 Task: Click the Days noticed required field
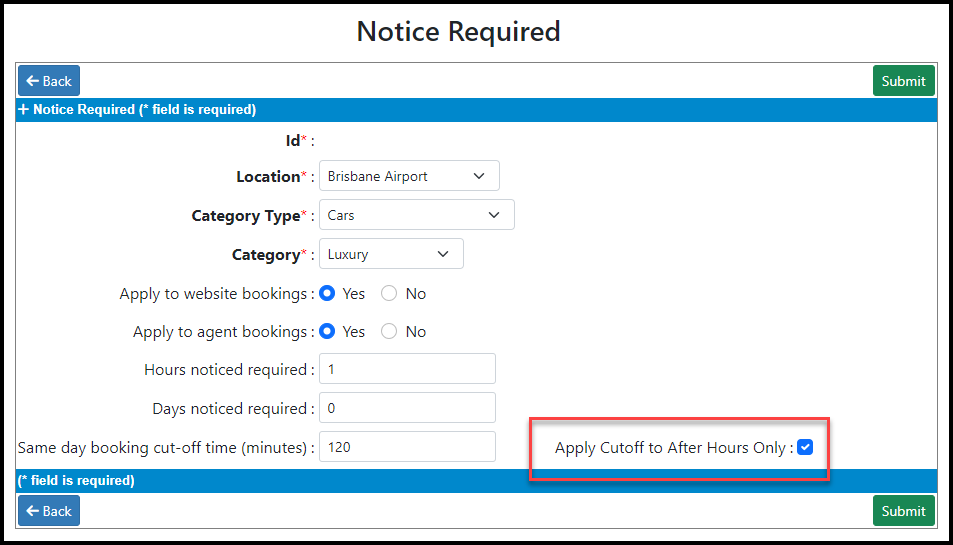pos(407,408)
